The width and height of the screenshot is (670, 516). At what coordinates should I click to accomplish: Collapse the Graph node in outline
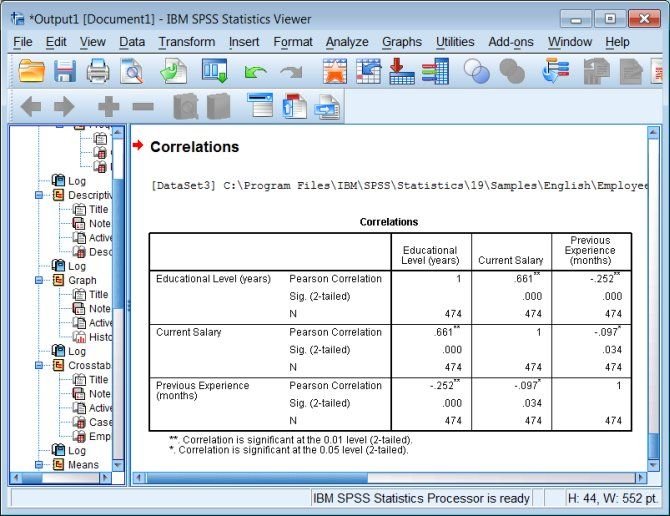[x=39, y=280]
